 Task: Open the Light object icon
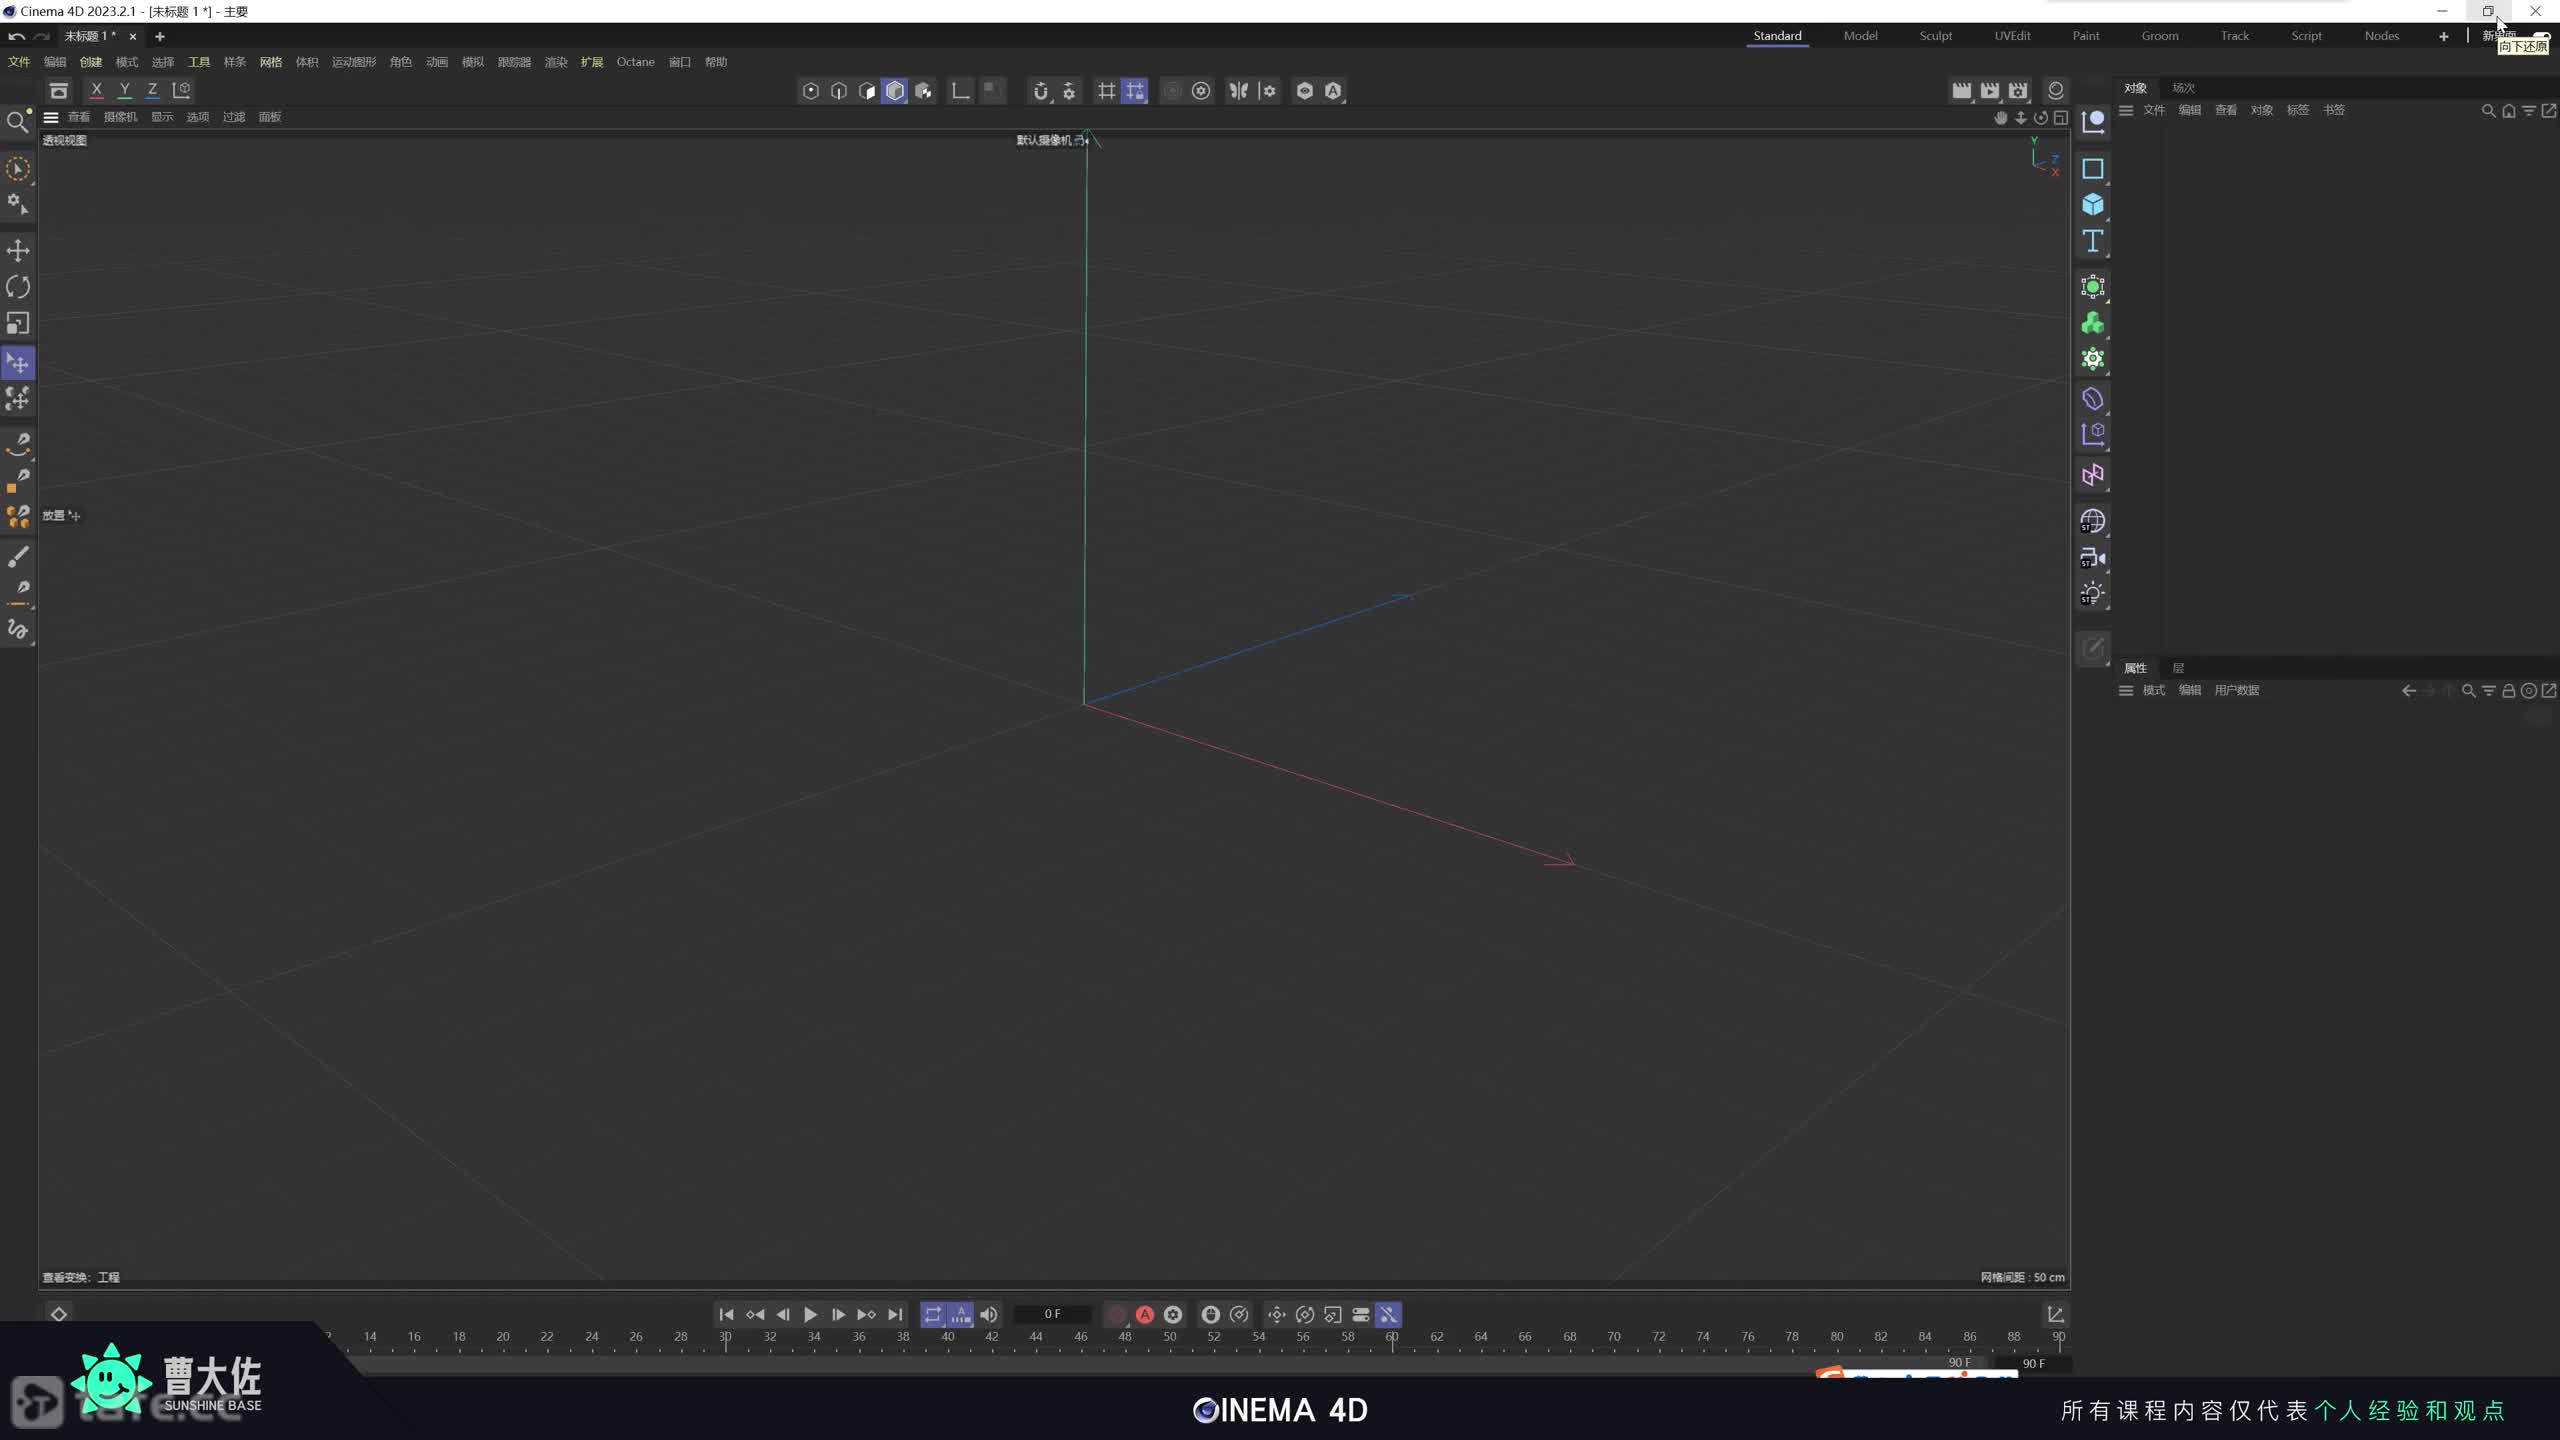click(2092, 594)
